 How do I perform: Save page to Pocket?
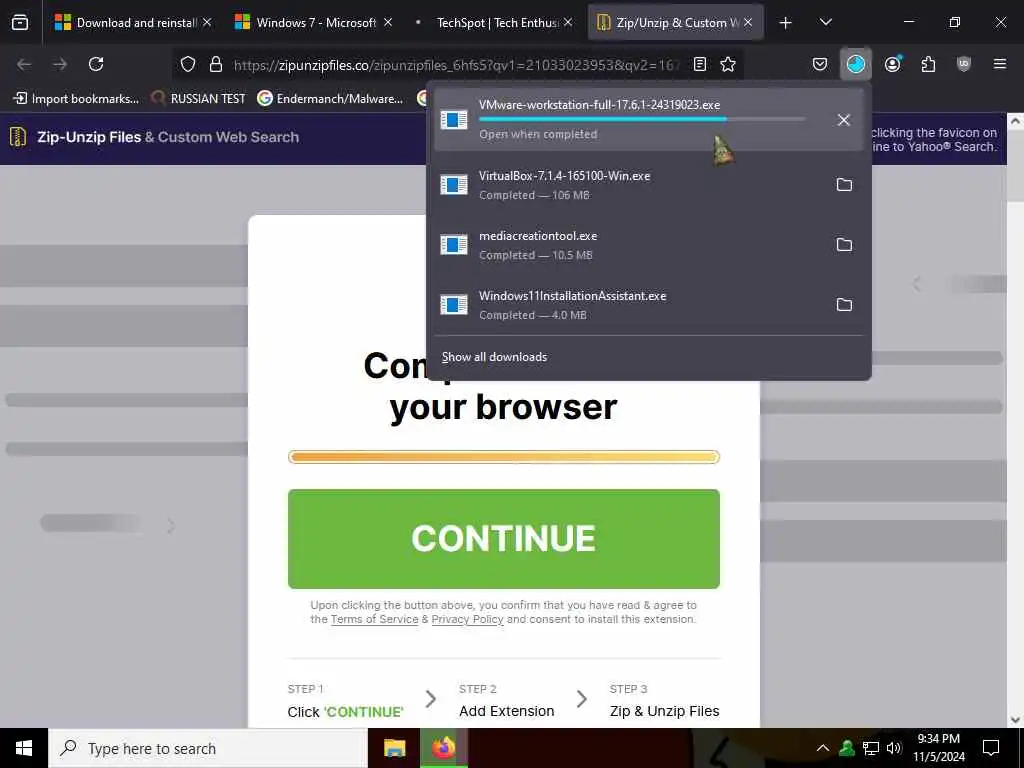820,64
